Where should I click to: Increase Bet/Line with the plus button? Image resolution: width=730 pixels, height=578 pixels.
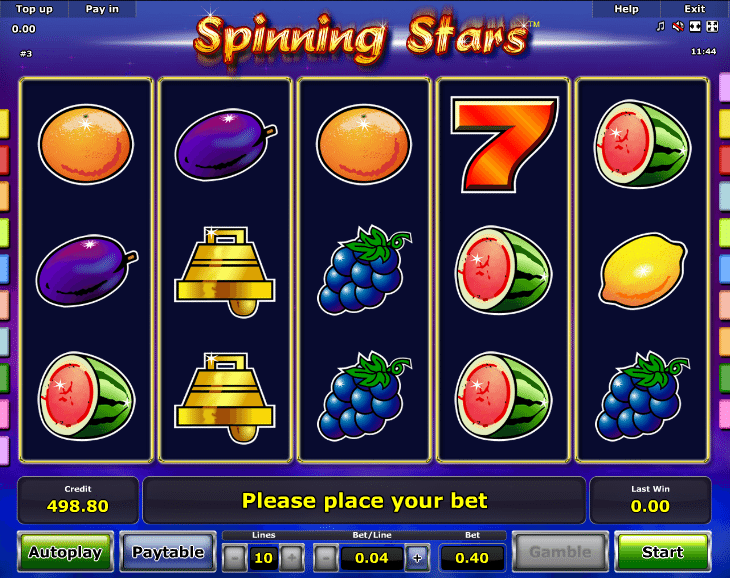(417, 557)
